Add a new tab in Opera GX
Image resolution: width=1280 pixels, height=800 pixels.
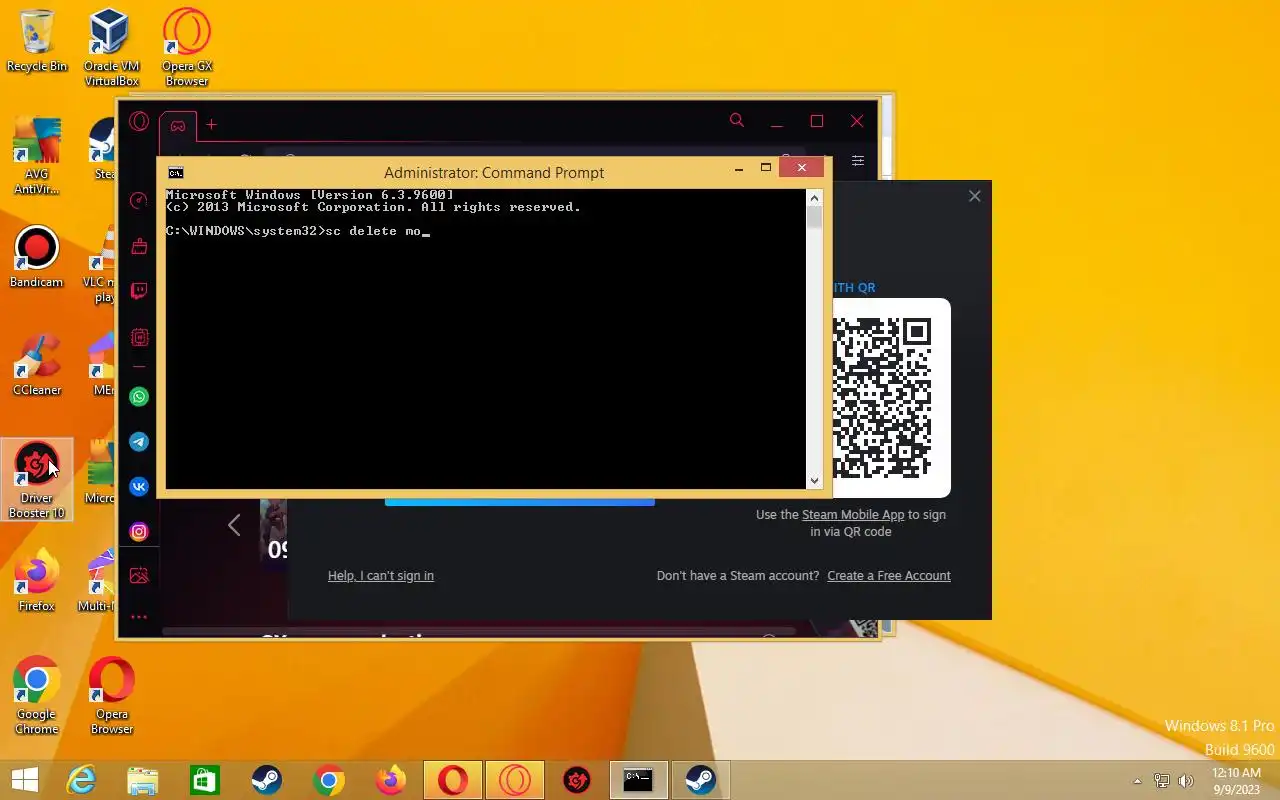coord(211,125)
